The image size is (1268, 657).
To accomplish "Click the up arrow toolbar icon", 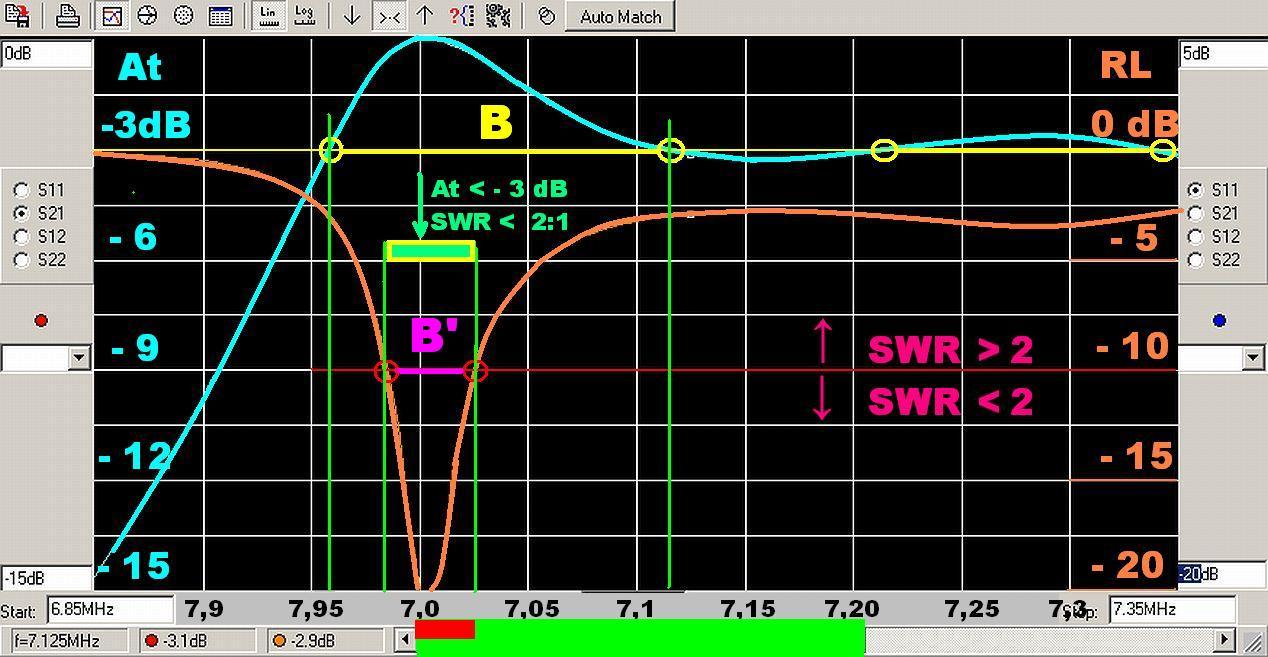I will pyautogui.click(x=425, y=16).
